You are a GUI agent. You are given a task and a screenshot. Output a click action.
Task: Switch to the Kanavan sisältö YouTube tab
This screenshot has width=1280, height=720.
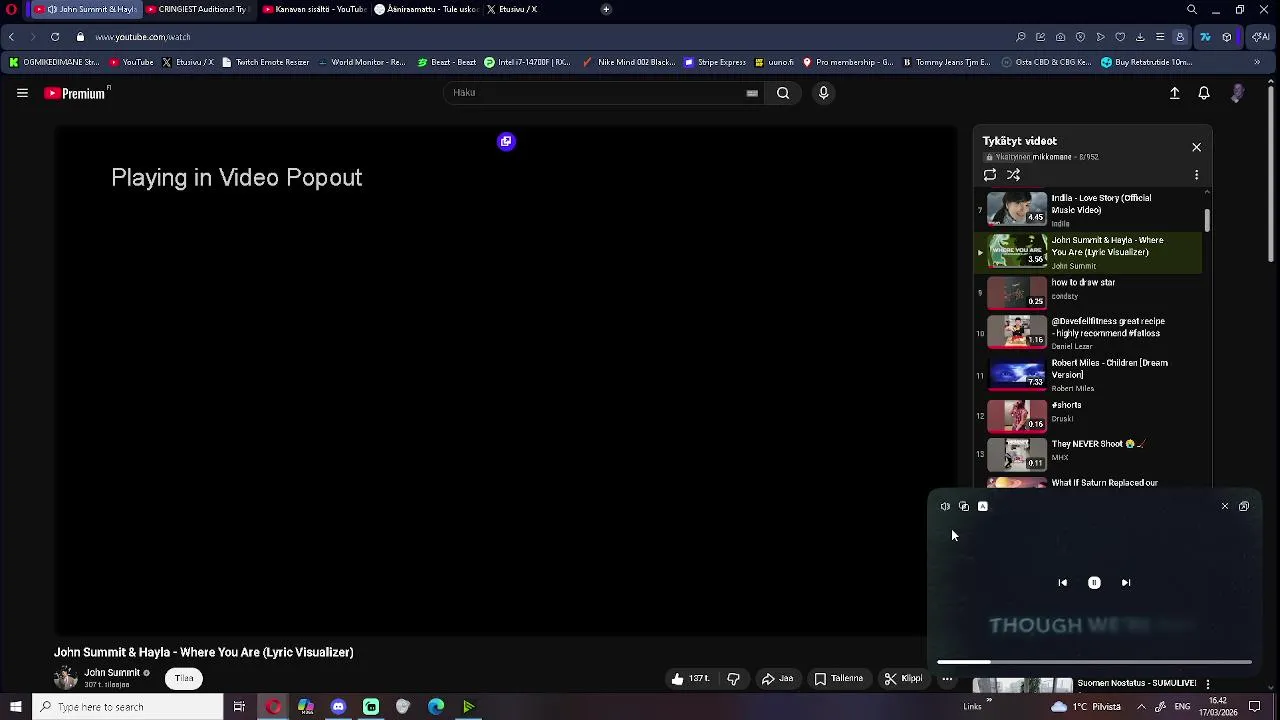coord(315,9)
